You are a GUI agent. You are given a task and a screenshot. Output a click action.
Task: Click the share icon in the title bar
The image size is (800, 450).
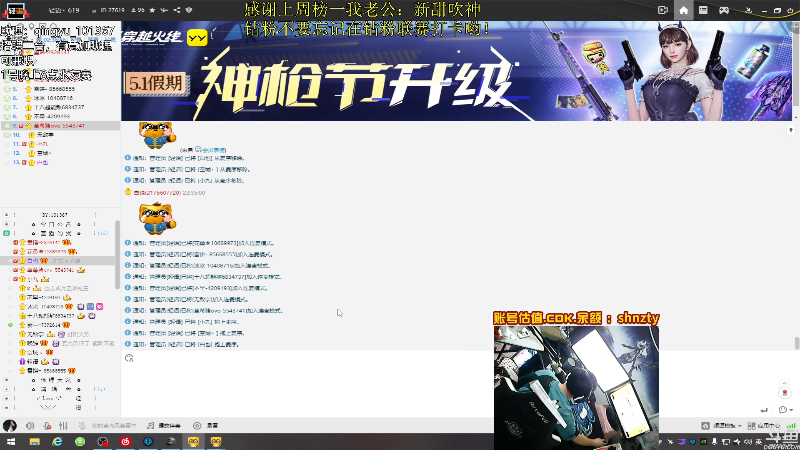pos(177,10)
